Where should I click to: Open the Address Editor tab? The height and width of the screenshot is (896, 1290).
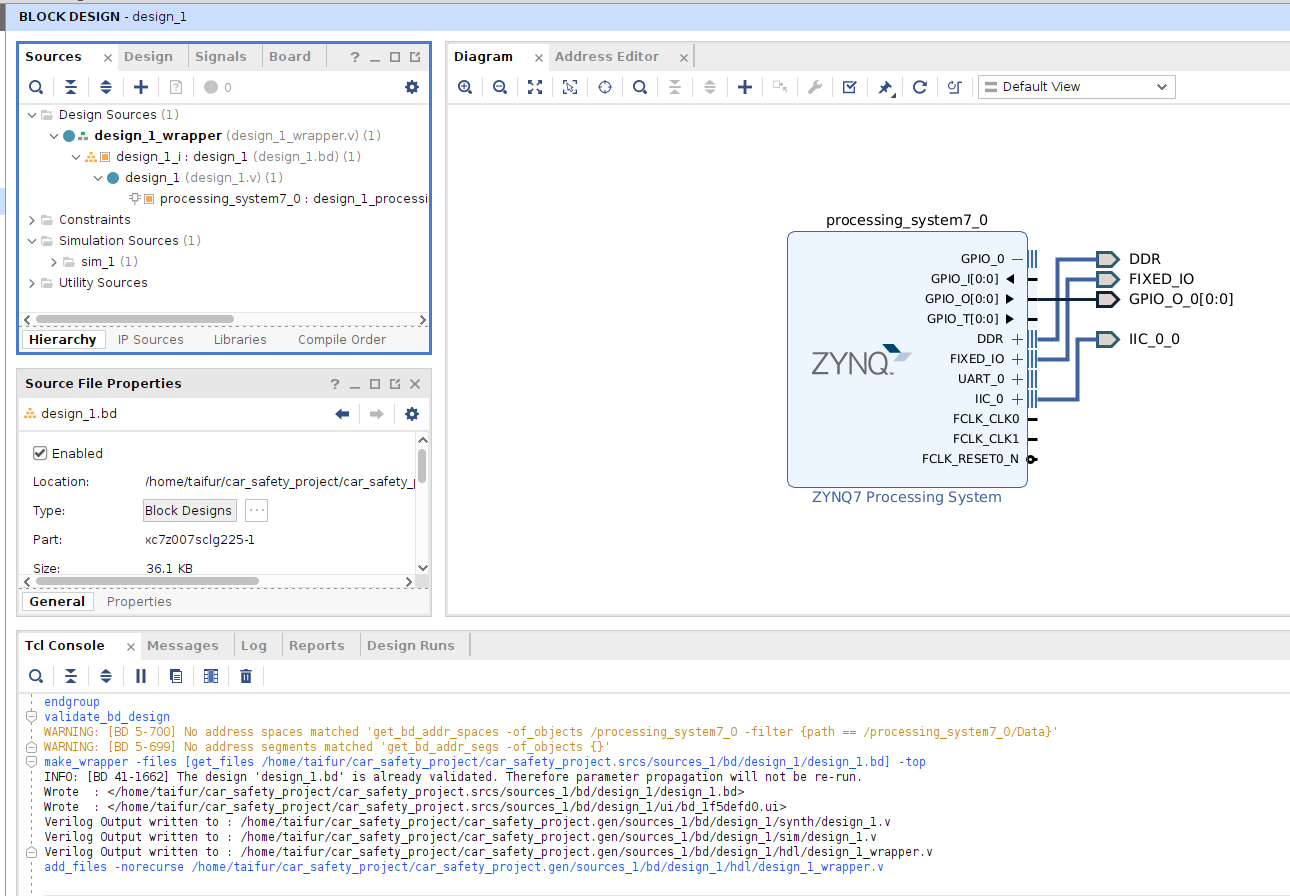pos(607,57)
